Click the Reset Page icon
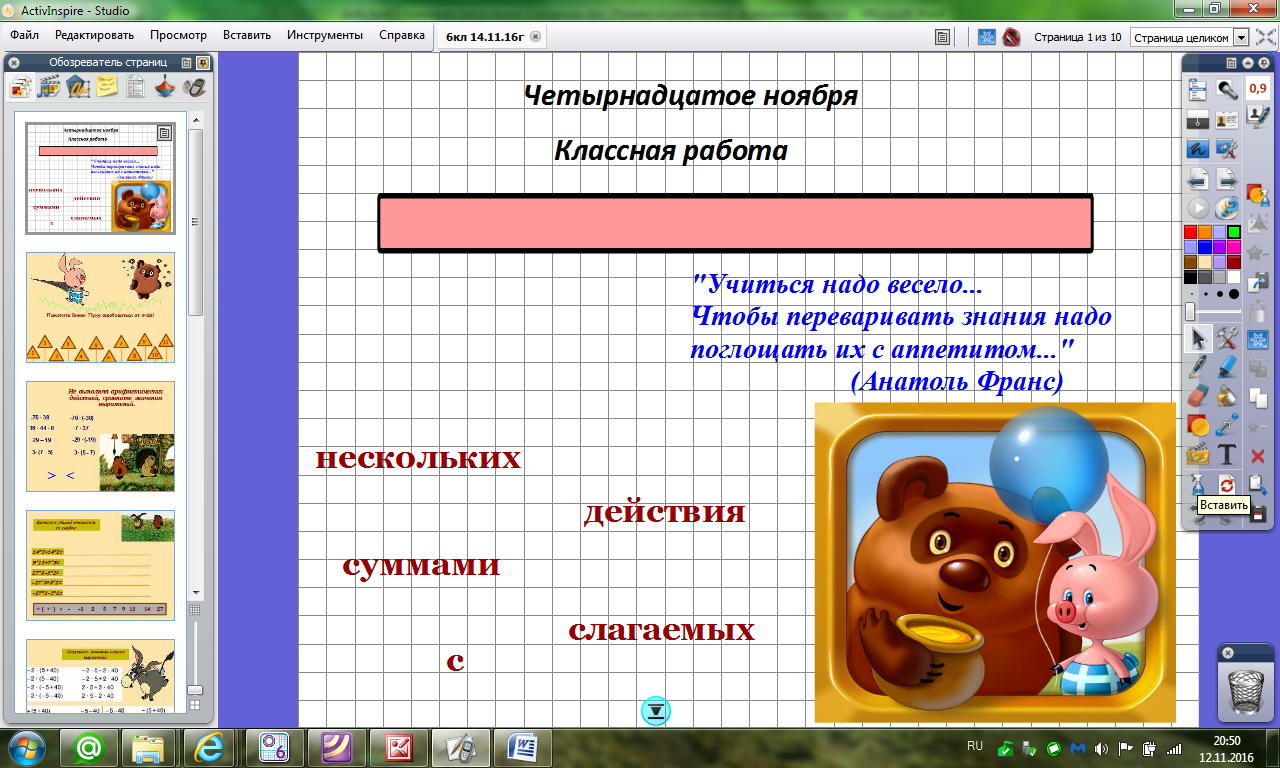 tap(1227, 484)
